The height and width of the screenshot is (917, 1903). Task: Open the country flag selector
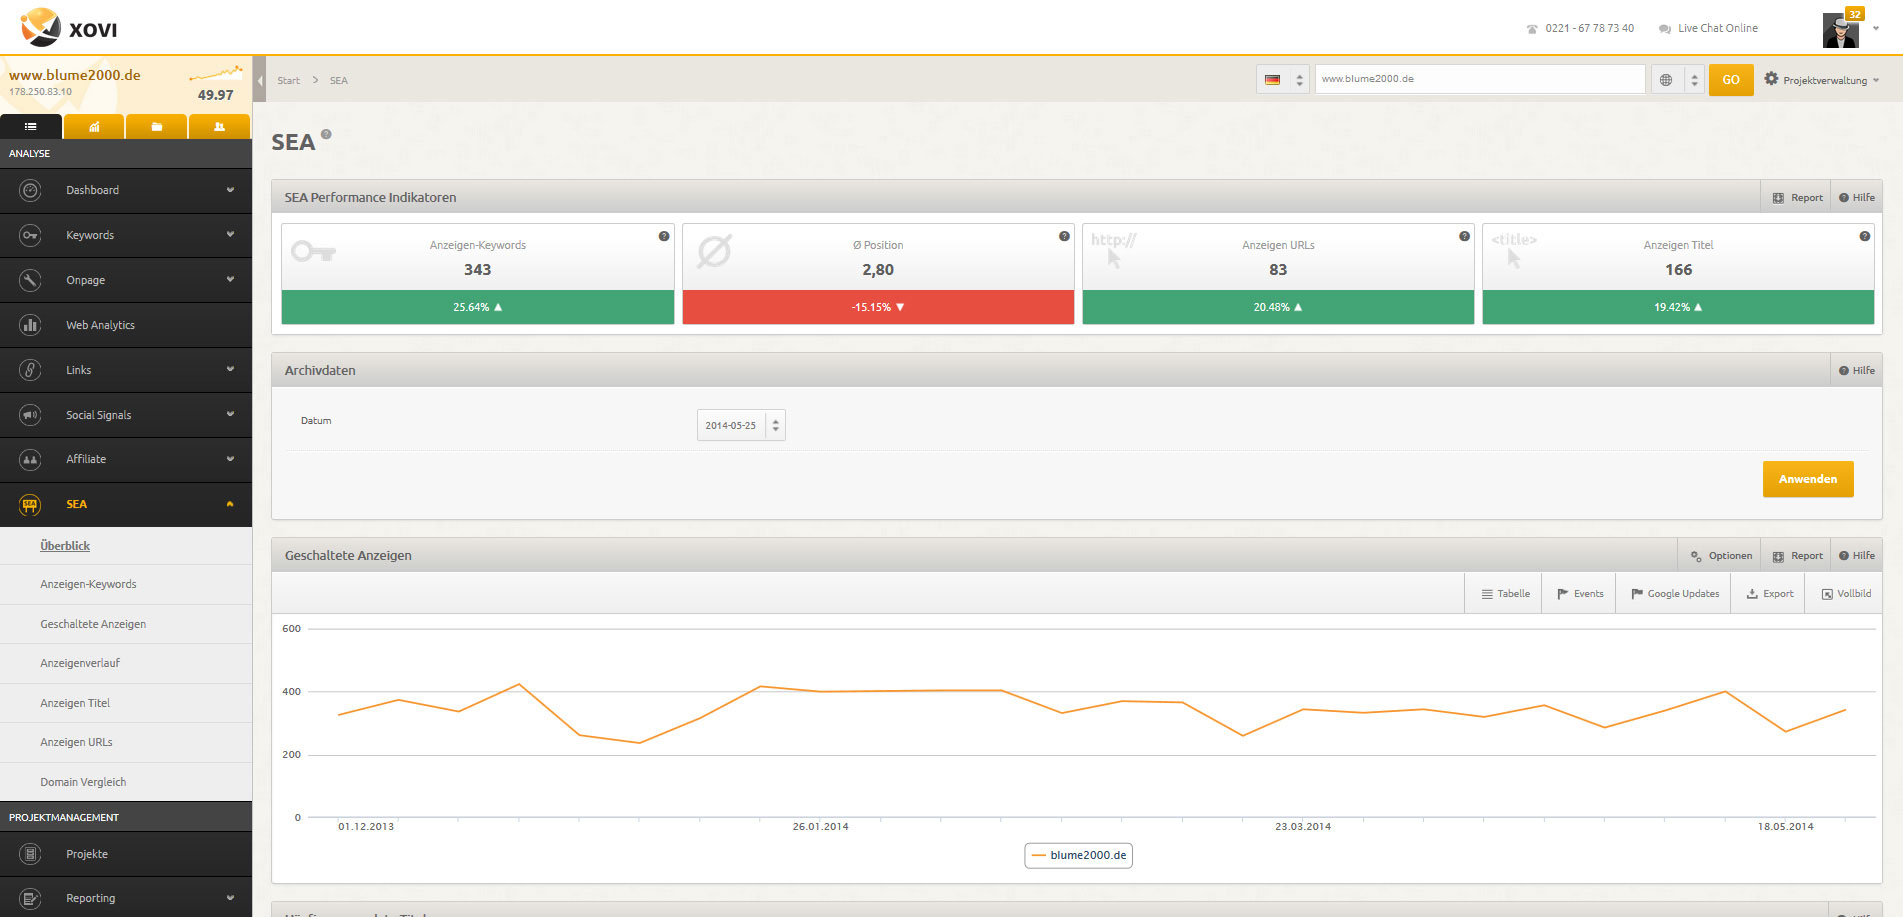[1283, 79]
